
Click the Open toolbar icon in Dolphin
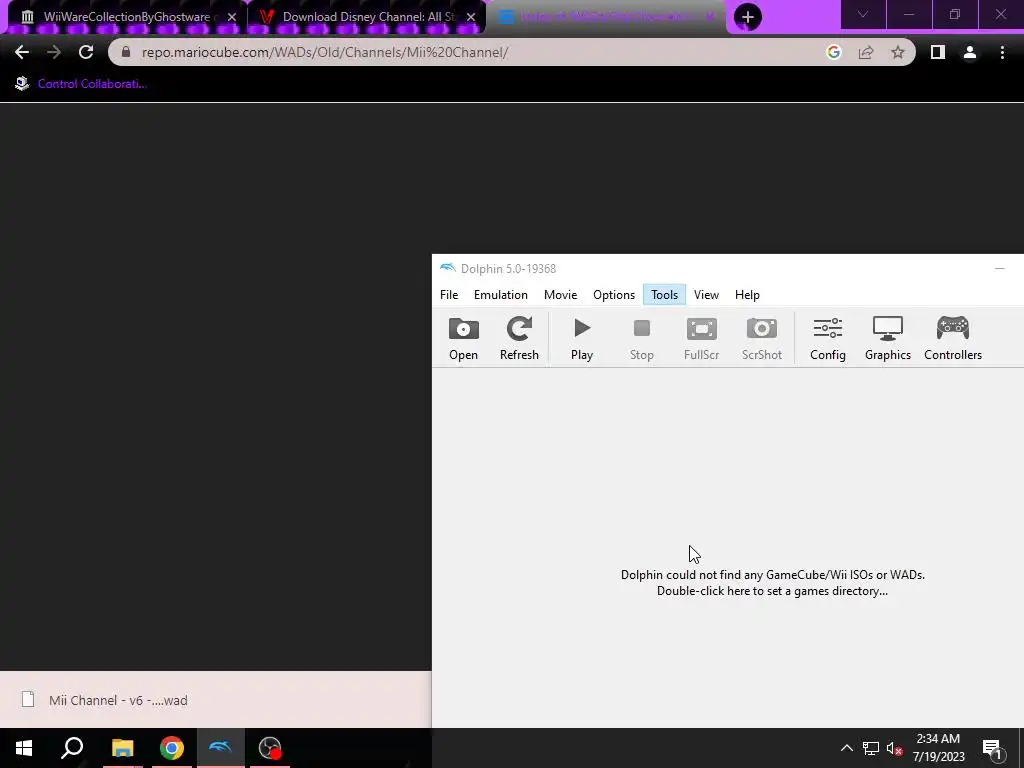(x=464, y=338)
